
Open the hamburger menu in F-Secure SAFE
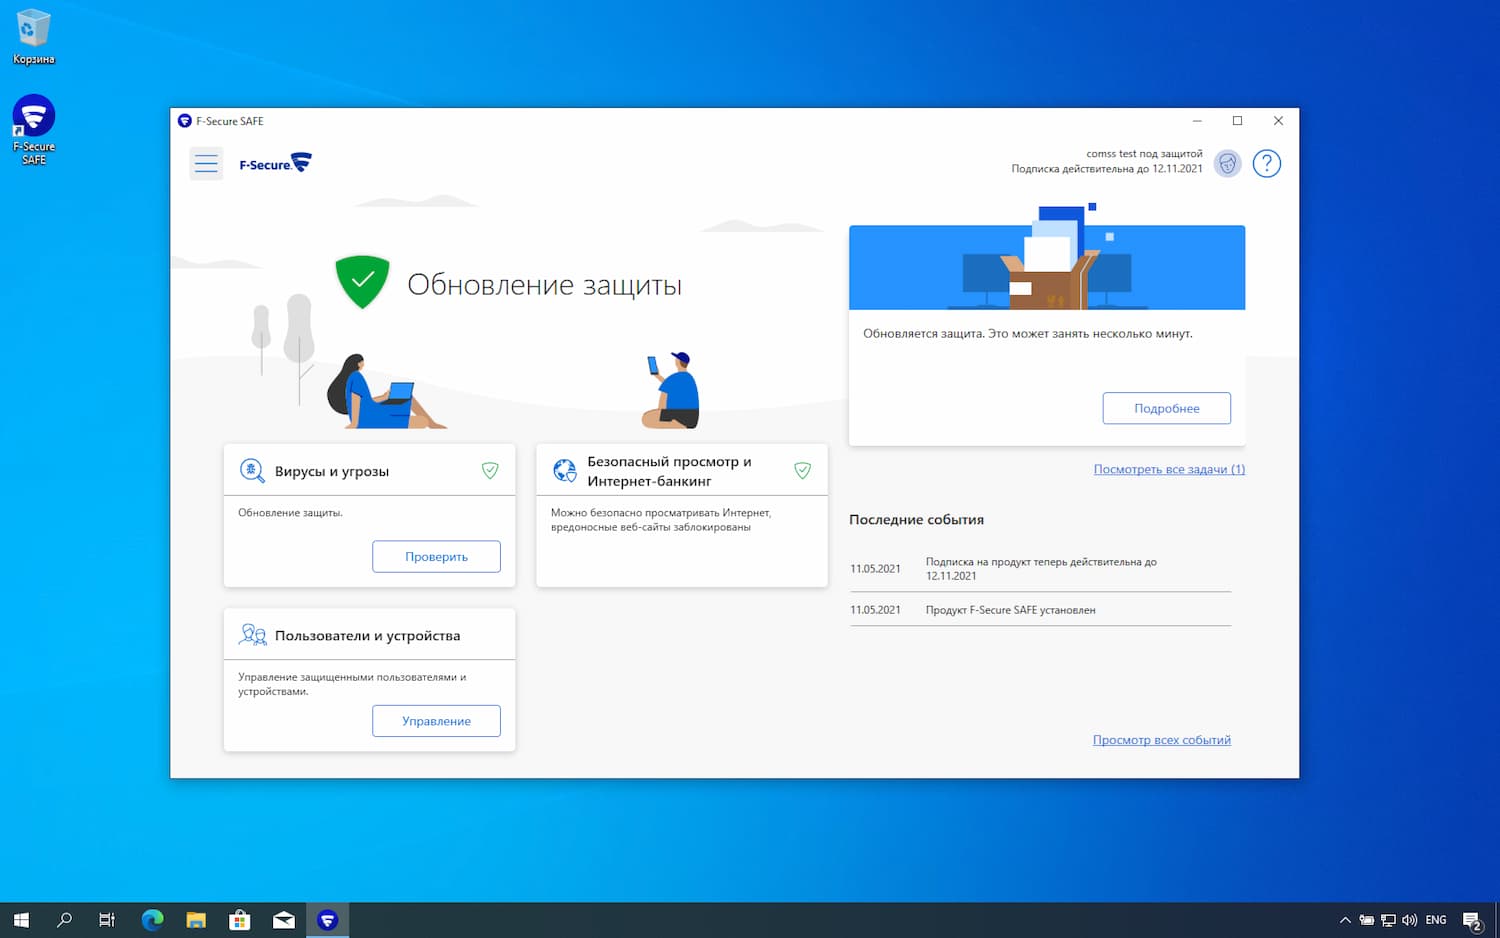(206, 163)
